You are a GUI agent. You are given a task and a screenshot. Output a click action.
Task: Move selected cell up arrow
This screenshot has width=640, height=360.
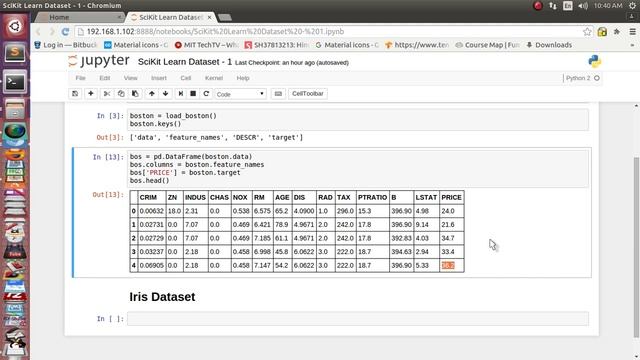(151, 93)
